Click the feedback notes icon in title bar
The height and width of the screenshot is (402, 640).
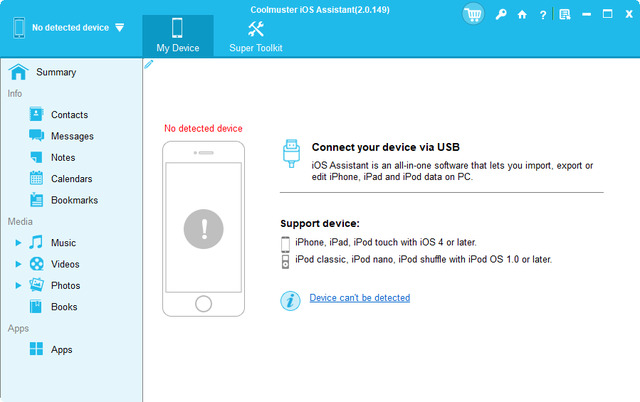point(565,15)
